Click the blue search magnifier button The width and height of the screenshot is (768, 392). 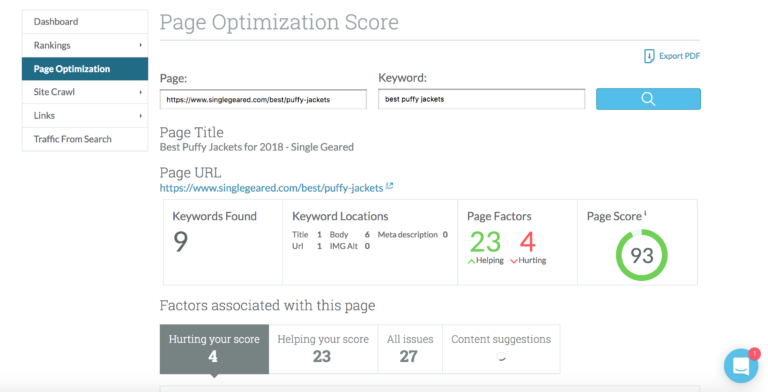648,99
